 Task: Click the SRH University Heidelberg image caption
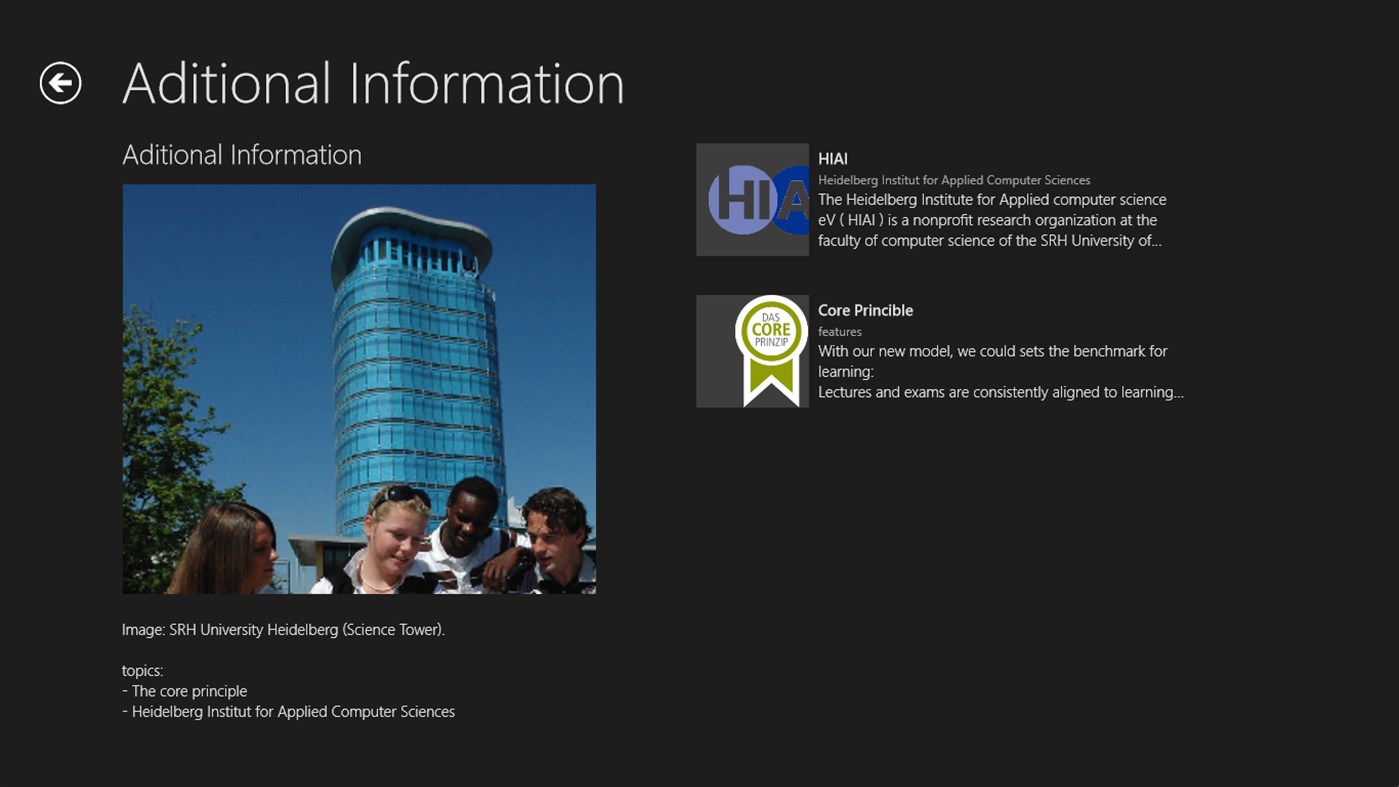coord(283,629)
